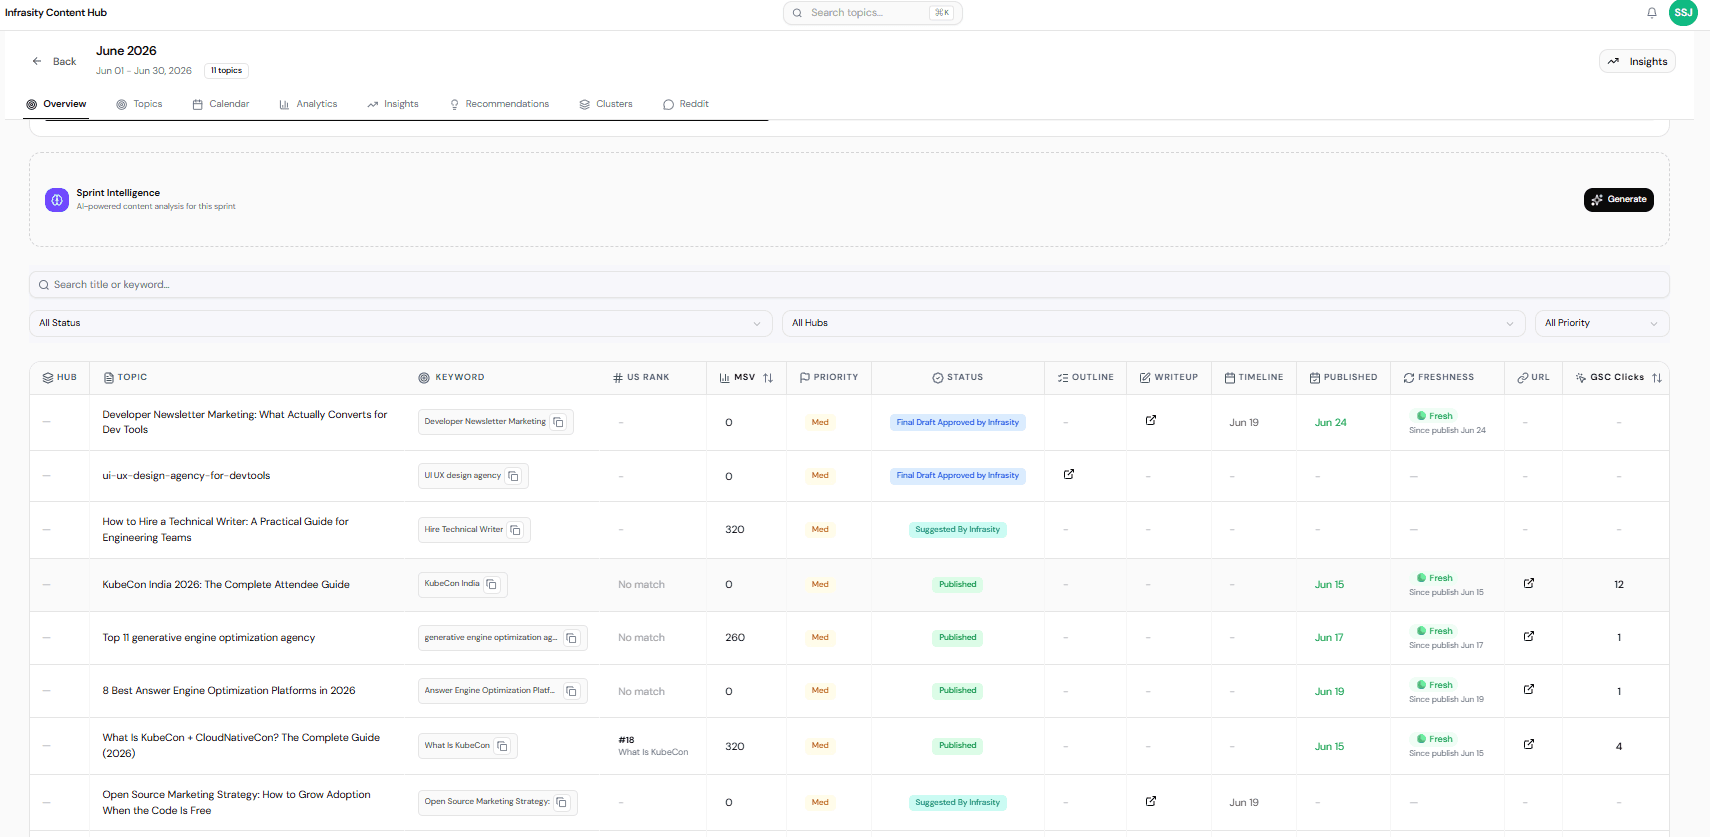1710x837 pixels.
Task: Click the STATUS column header
Action: (958, 378)
